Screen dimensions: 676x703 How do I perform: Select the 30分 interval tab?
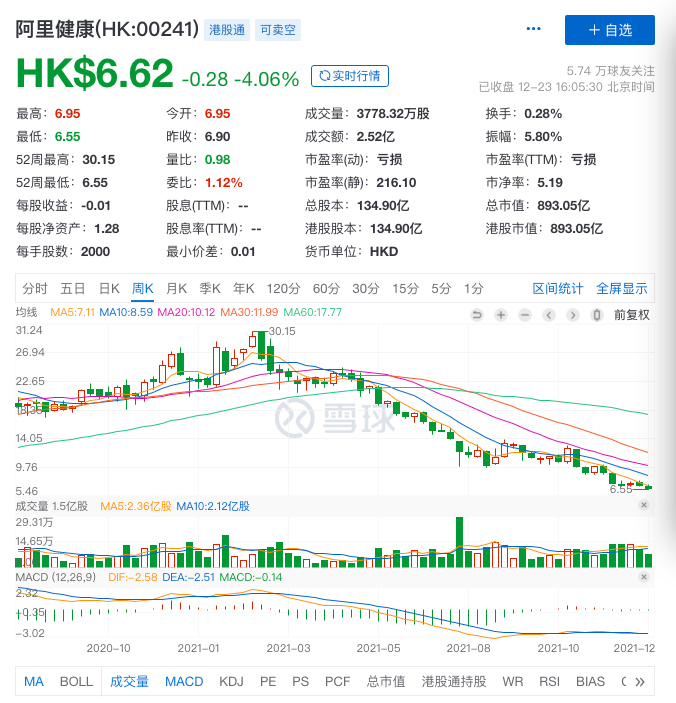(x=366, y=288)
